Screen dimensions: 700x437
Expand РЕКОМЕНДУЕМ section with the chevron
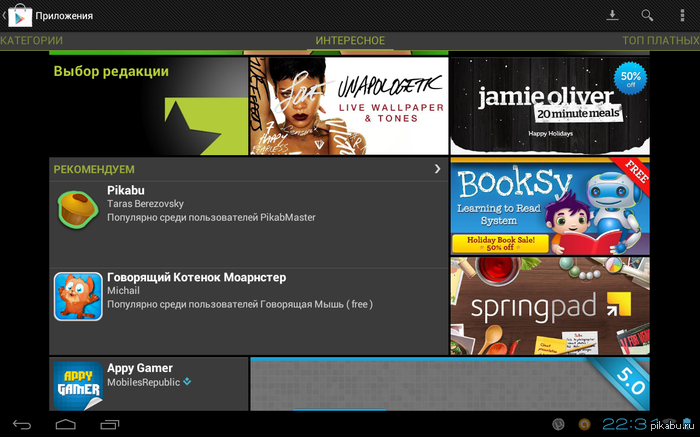click(438, 169)
